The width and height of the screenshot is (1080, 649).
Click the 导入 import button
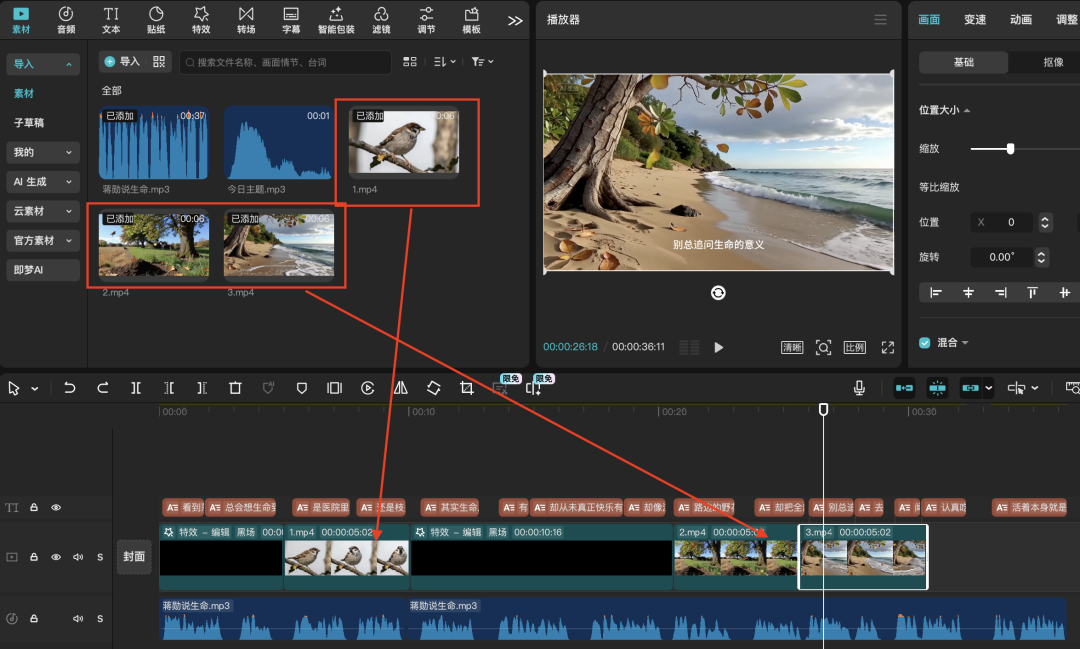pos(122,62)
